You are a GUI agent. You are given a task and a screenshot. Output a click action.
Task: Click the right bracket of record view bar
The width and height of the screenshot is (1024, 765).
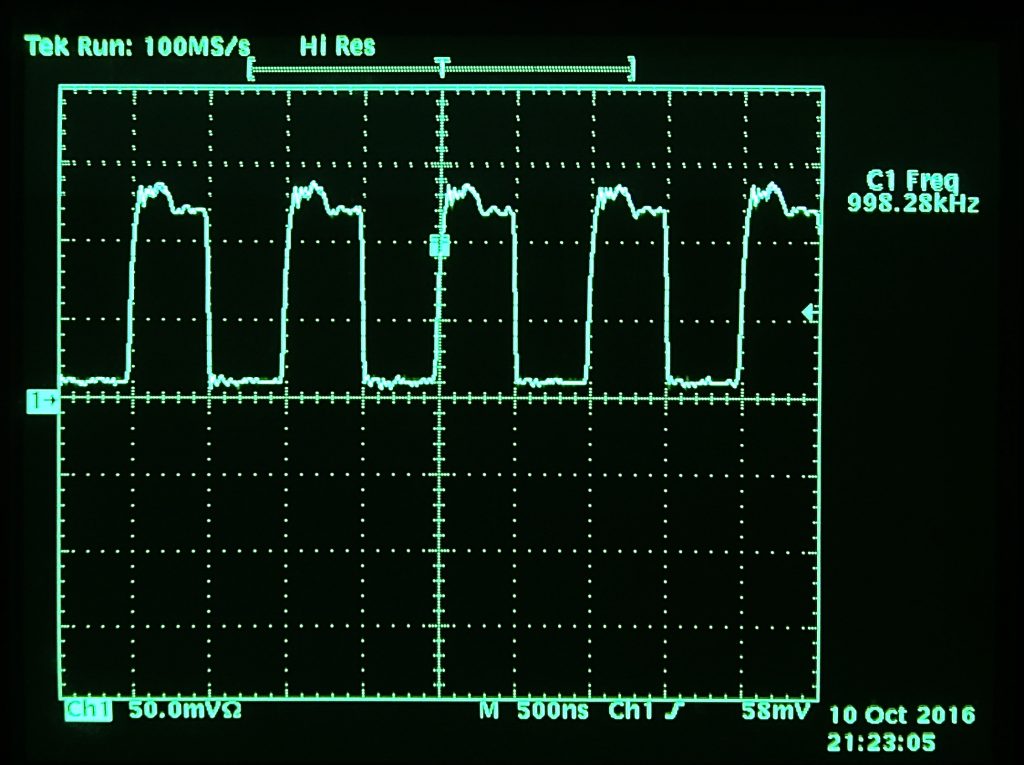[631, 70]
